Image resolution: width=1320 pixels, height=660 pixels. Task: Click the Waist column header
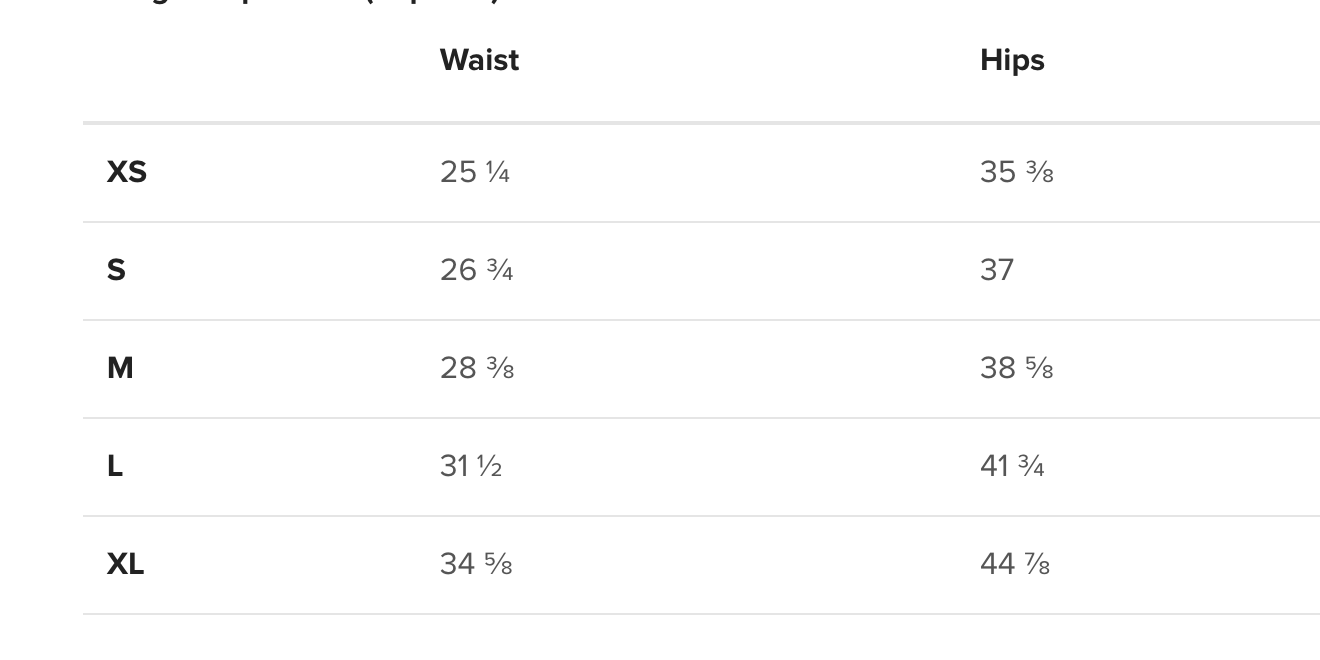coord(479,60)
